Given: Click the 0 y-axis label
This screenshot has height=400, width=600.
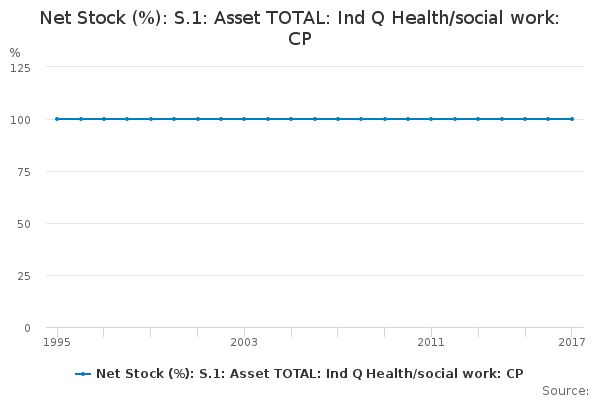Looking at the screenshot, I should click(27, 327).
